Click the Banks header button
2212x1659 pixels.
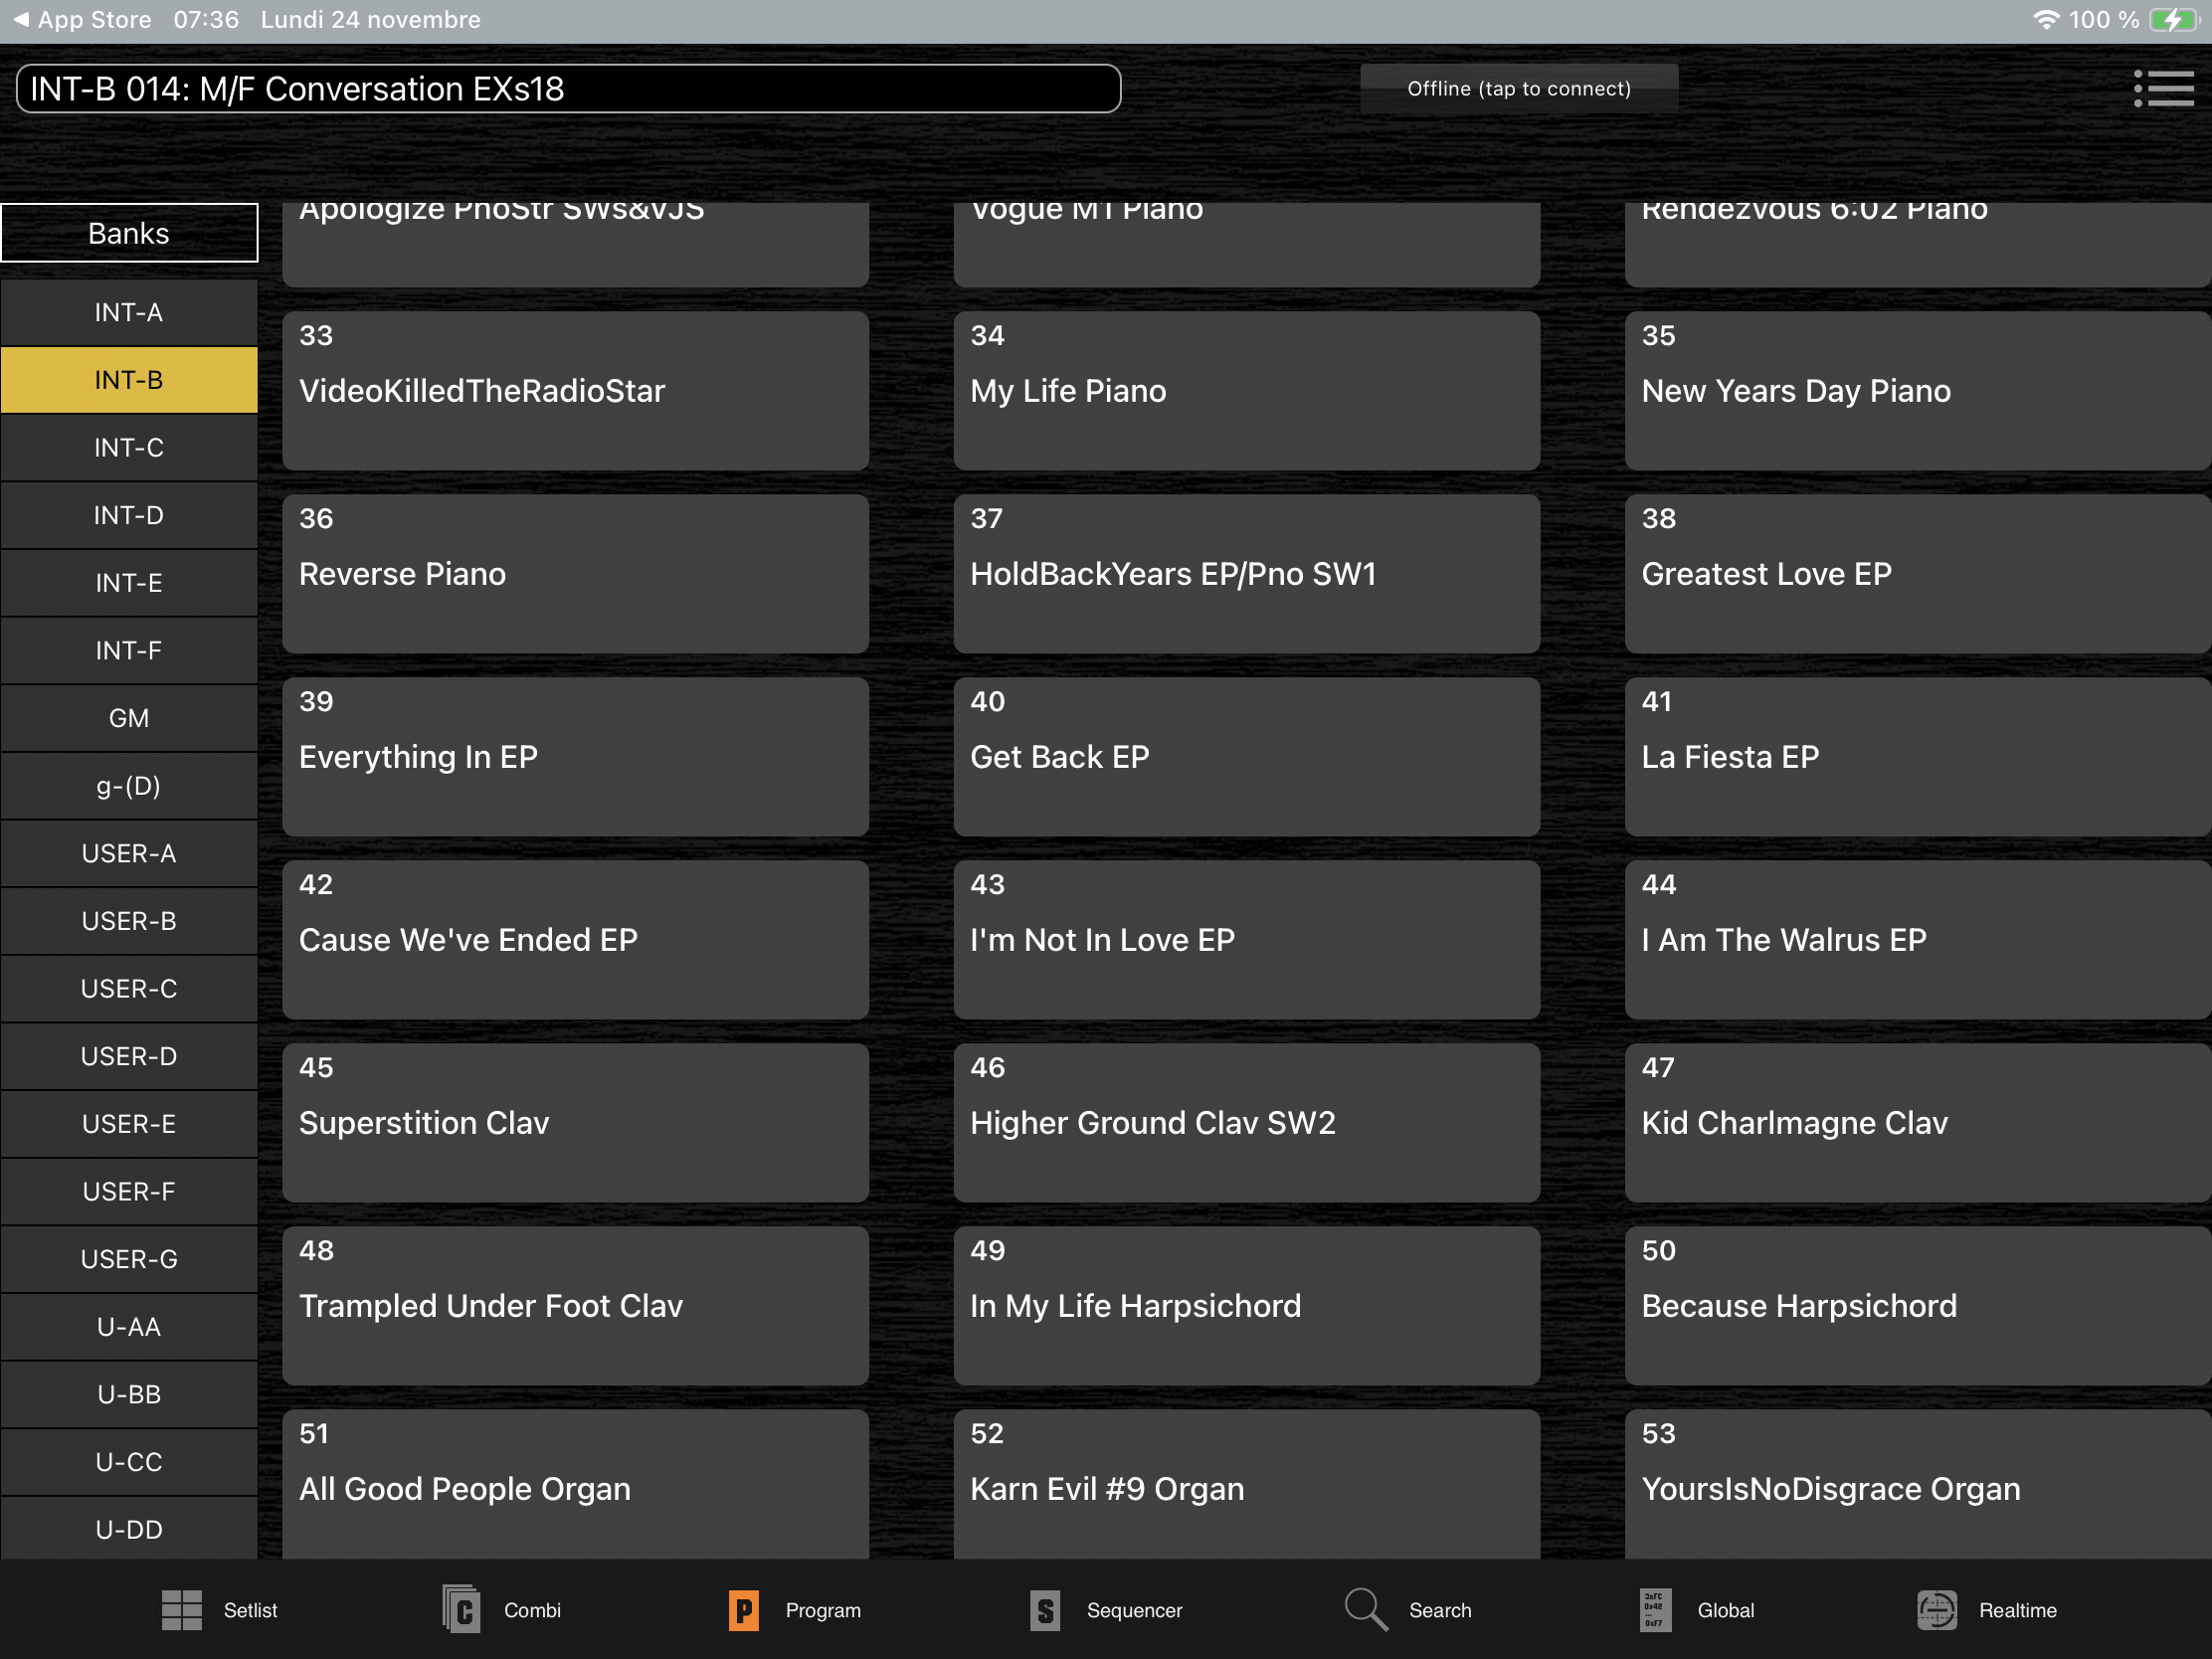(x=129, y=233)
